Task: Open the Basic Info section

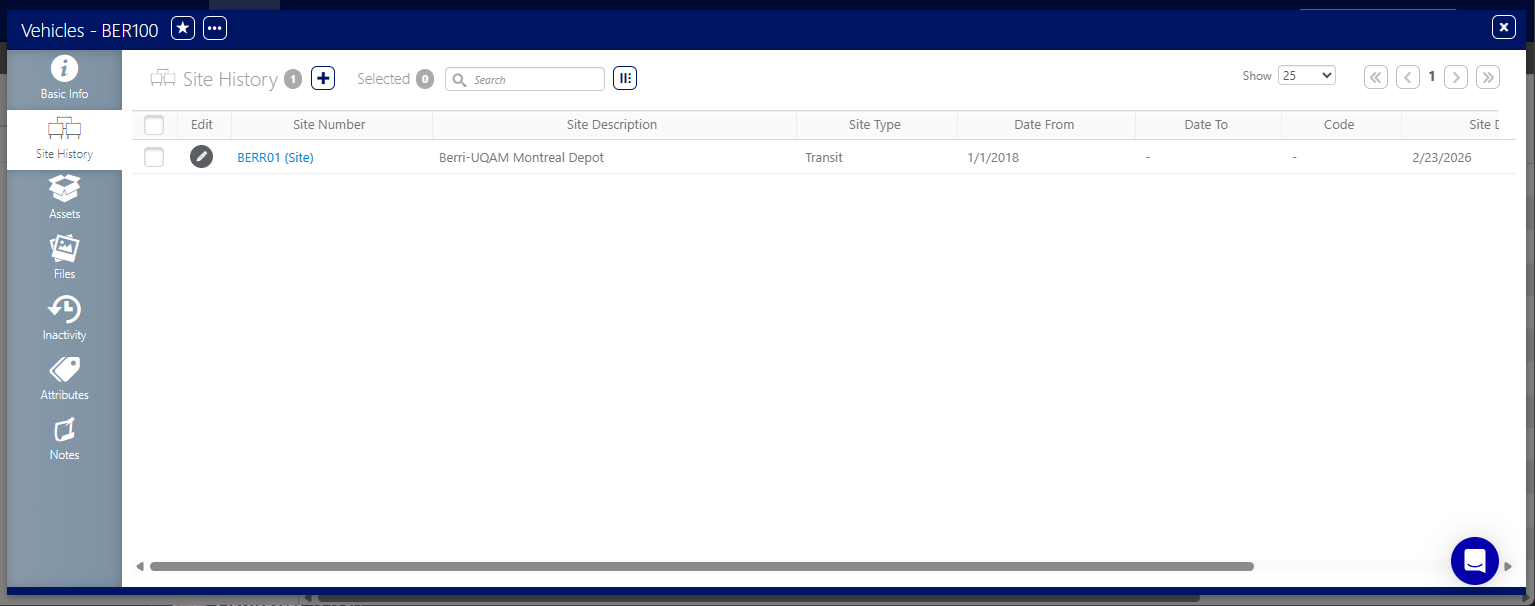Action: (64, 79)
